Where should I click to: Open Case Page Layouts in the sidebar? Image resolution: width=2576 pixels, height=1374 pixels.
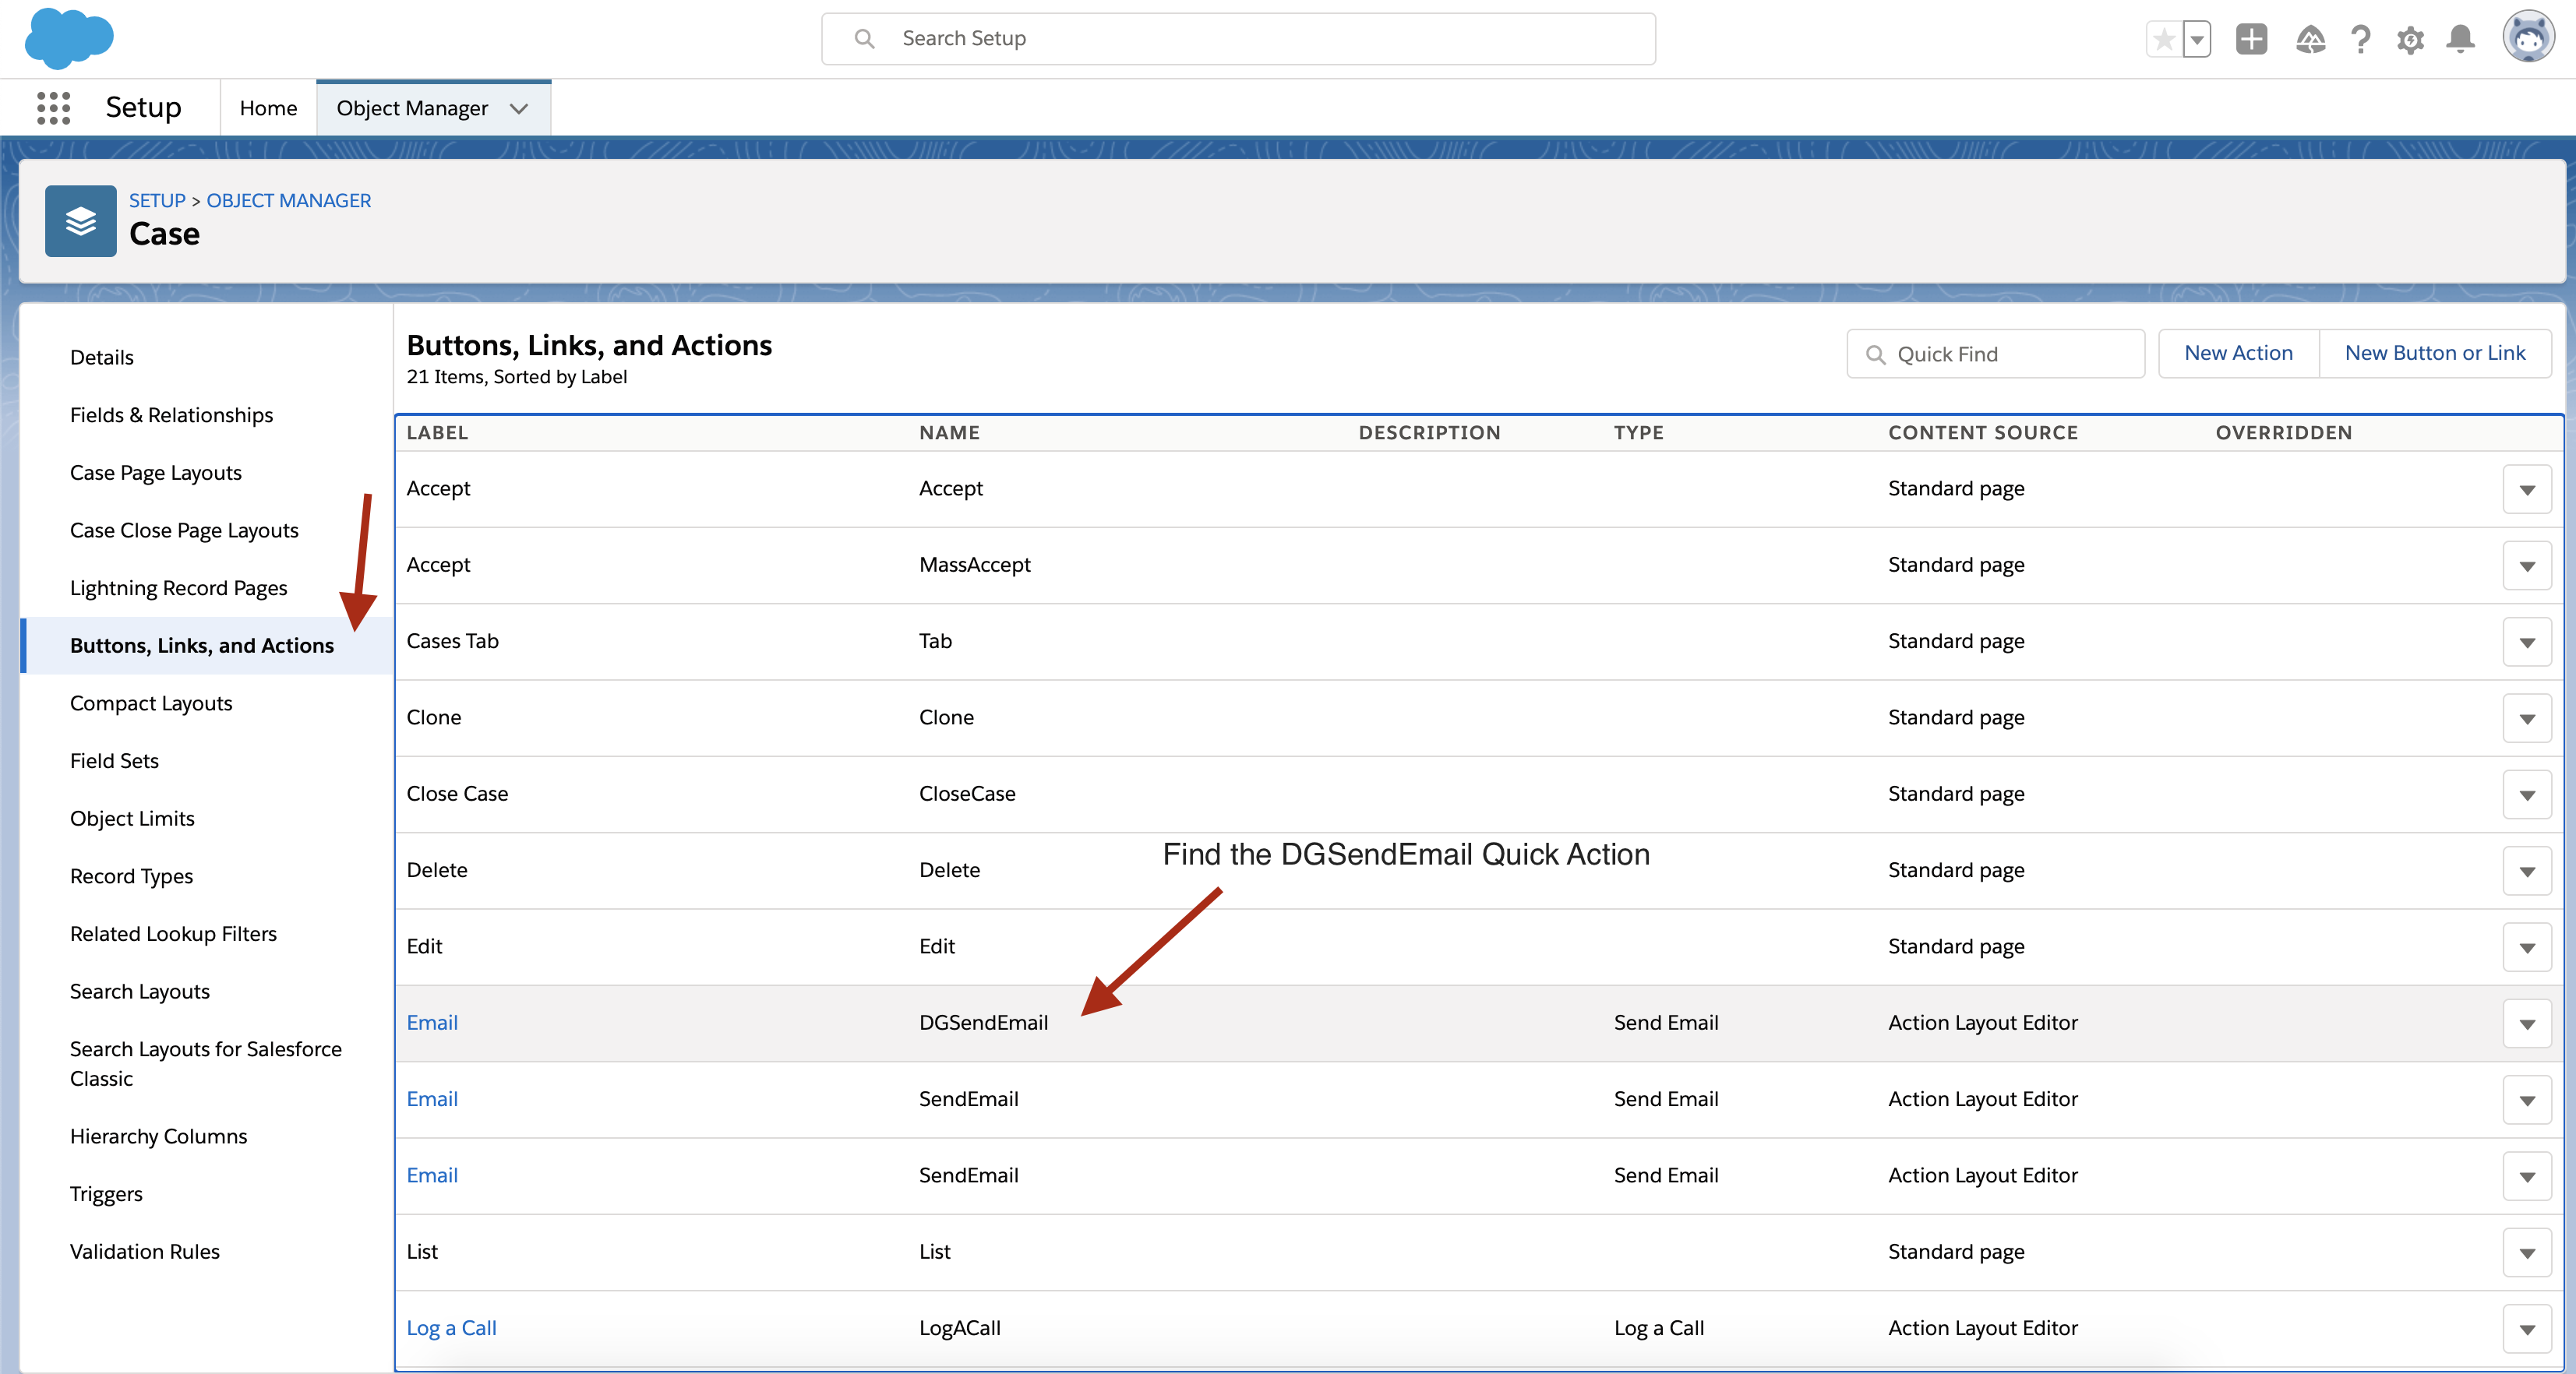click(x=155, y=473)
